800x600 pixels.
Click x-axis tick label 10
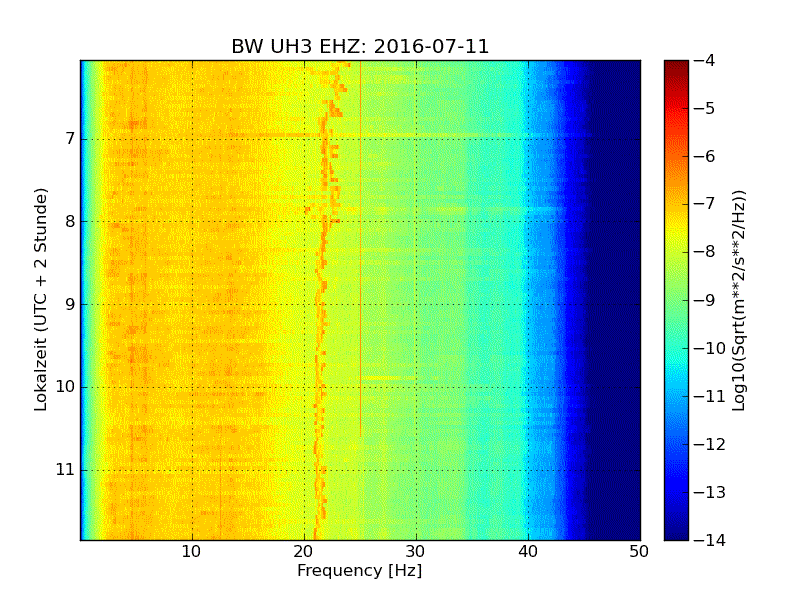pyautogui.click(x=192, y=552)
